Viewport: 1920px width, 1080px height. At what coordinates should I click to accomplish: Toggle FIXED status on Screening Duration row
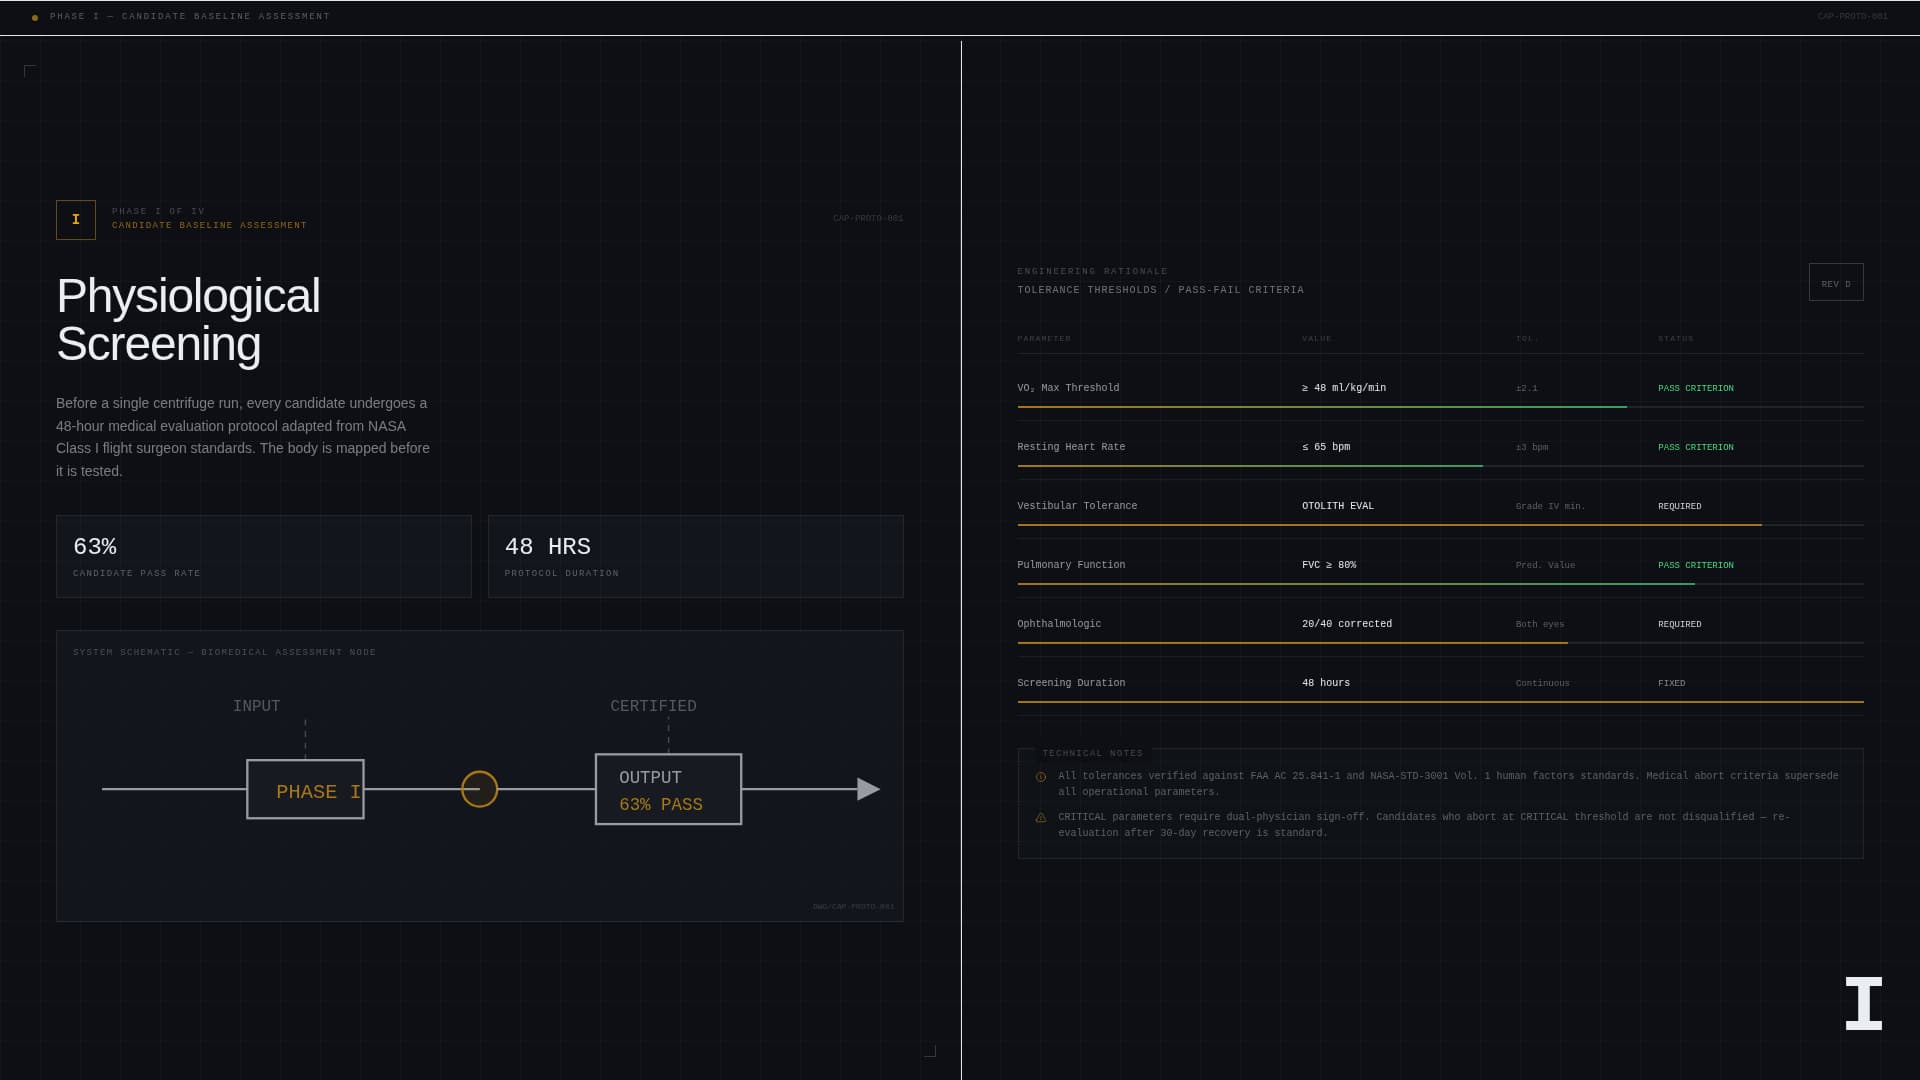coord(1672,683)
